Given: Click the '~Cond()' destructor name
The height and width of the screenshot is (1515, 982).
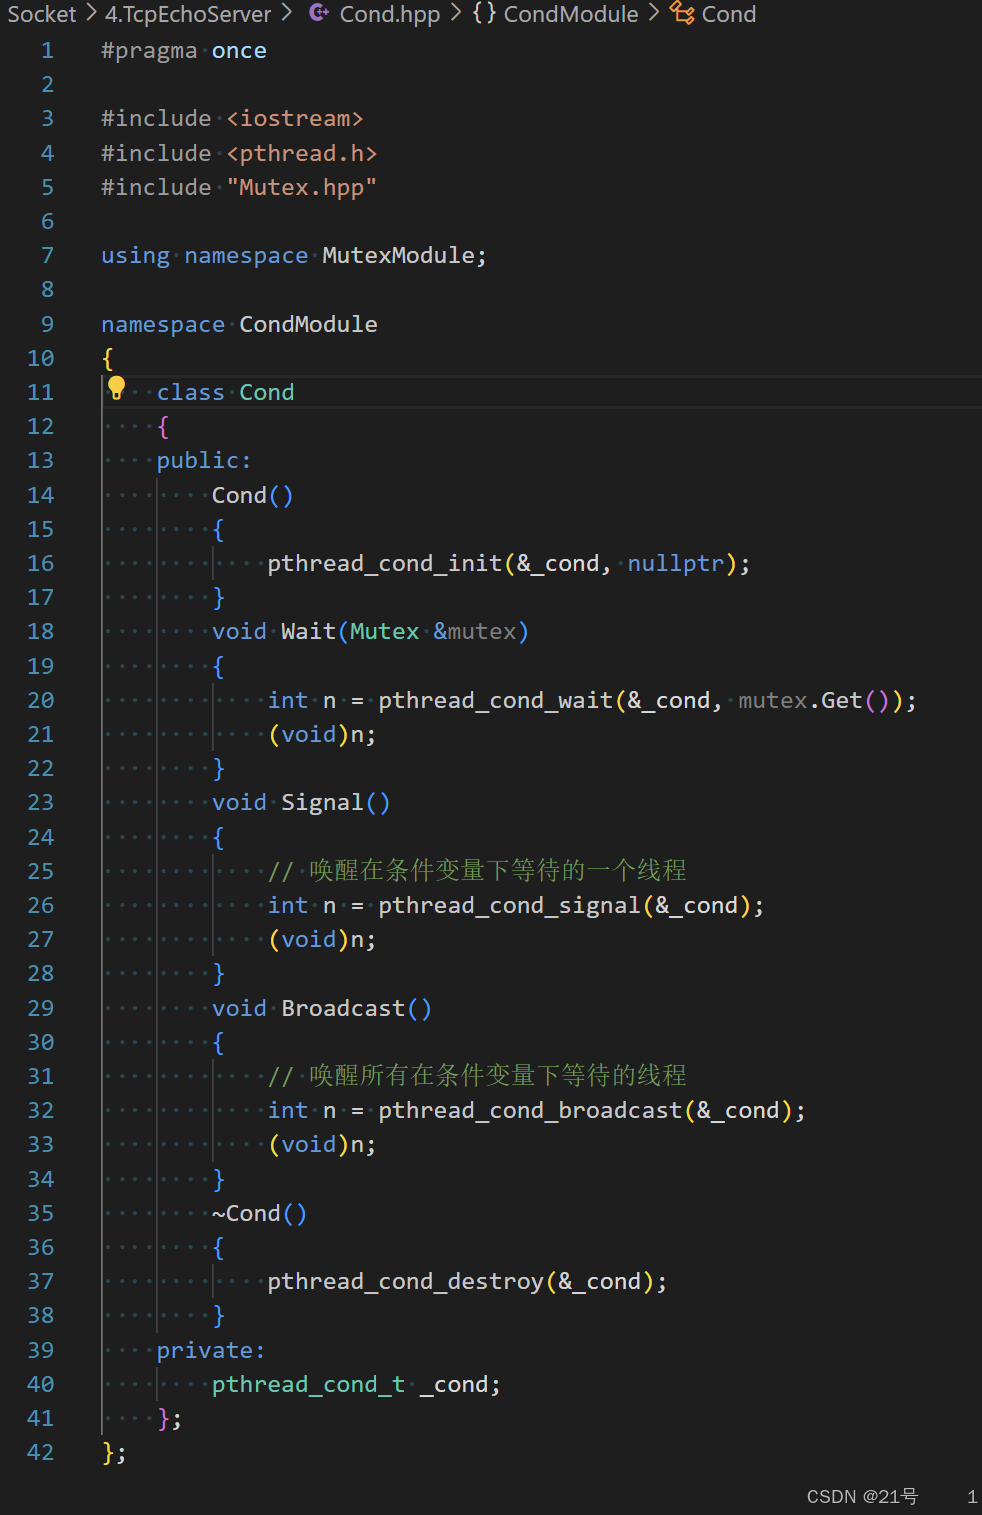Looking at the screenshot, I should pyautogui.click(x=246, y=1213).
